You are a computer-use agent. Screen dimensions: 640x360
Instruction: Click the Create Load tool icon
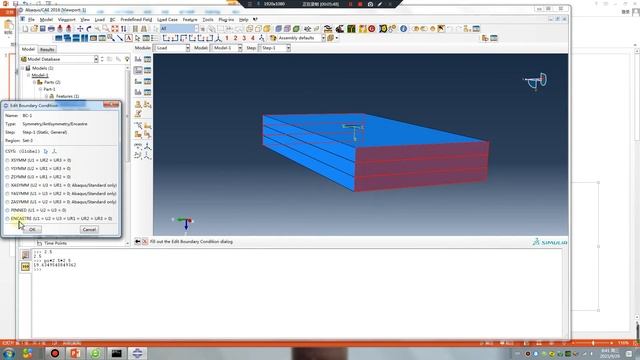[138, 60]
